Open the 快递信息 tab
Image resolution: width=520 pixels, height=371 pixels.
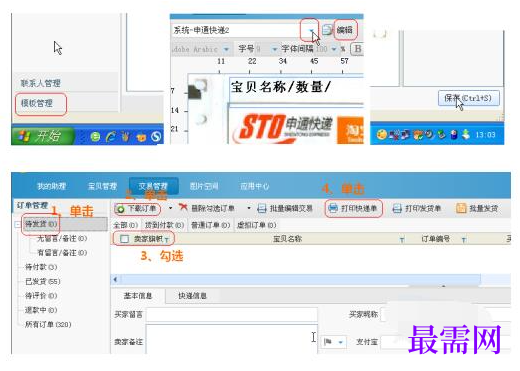tap(192, 296)
